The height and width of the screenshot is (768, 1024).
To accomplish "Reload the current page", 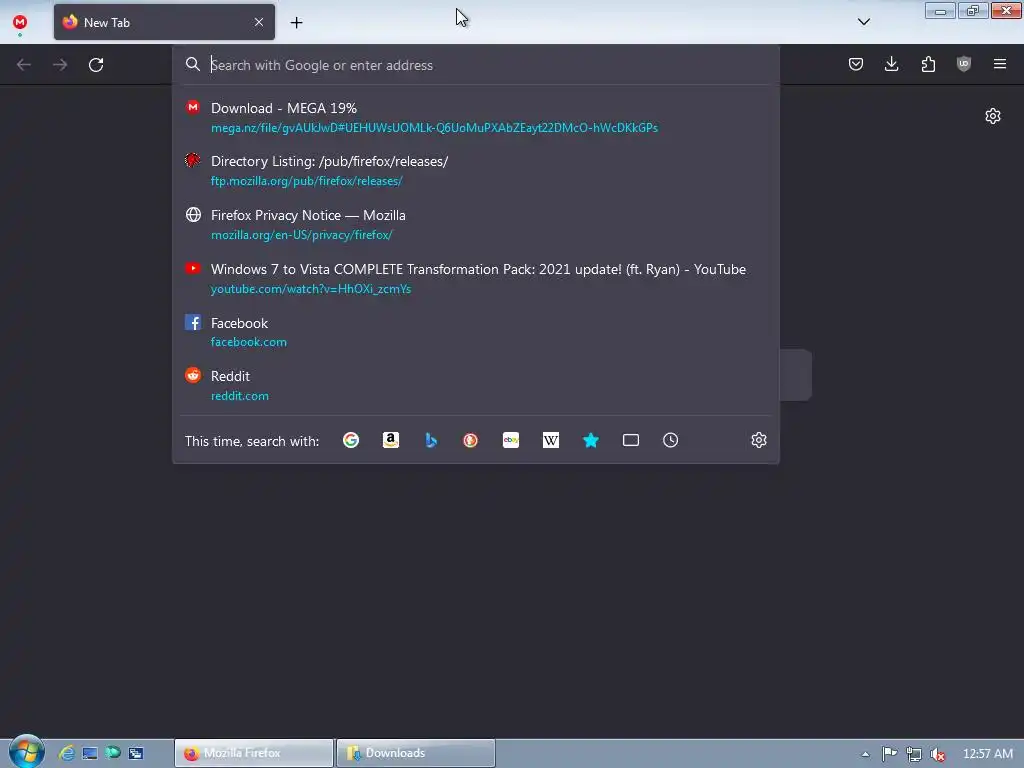I will [96, 65].
